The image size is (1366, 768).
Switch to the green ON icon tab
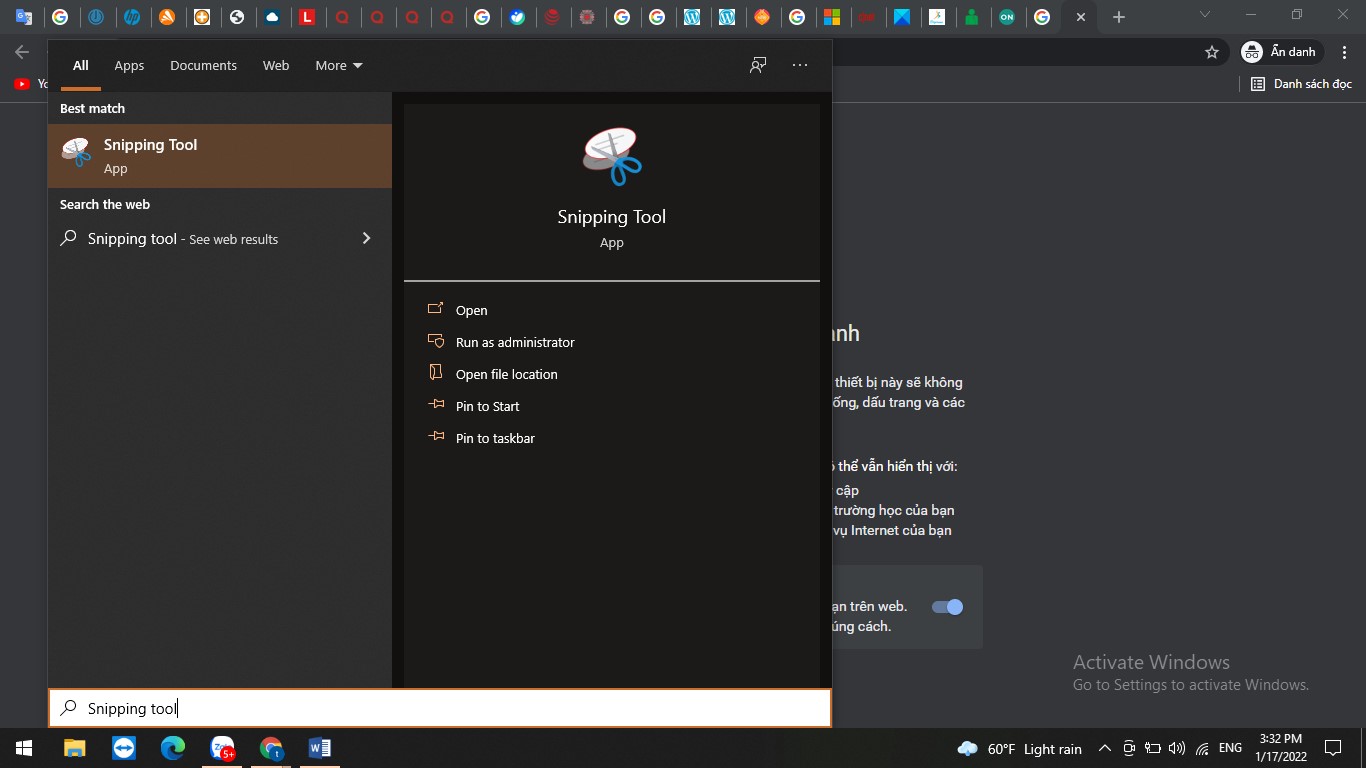tap(1007, 17)
